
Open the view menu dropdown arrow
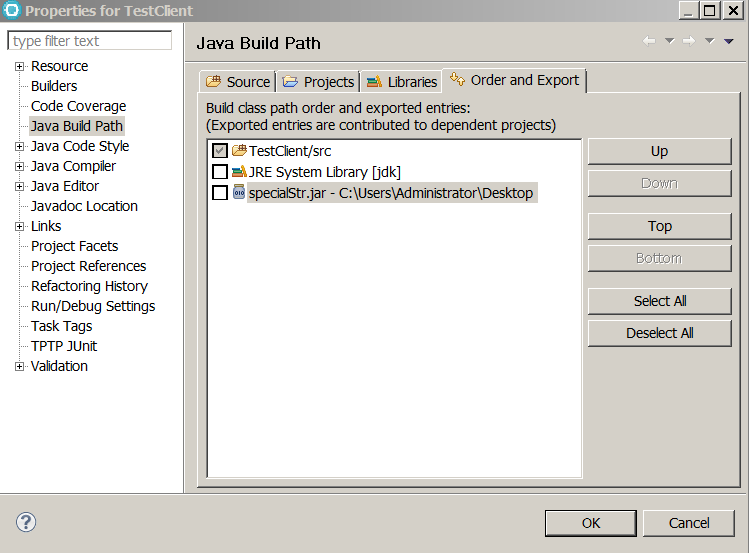click(728, 42)
